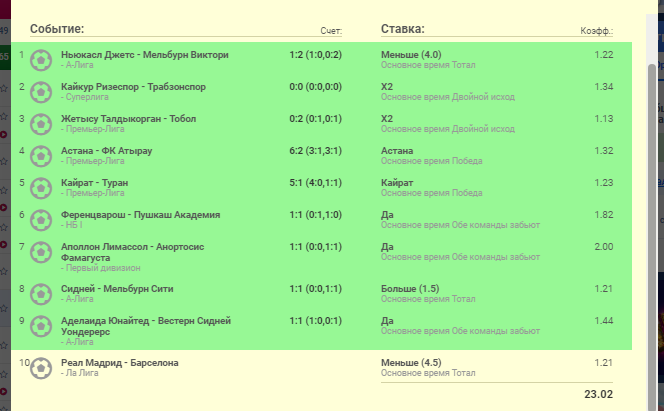The image size is (664, 411).
Task: Click the Ставка column header
Action: click(403, 29)
